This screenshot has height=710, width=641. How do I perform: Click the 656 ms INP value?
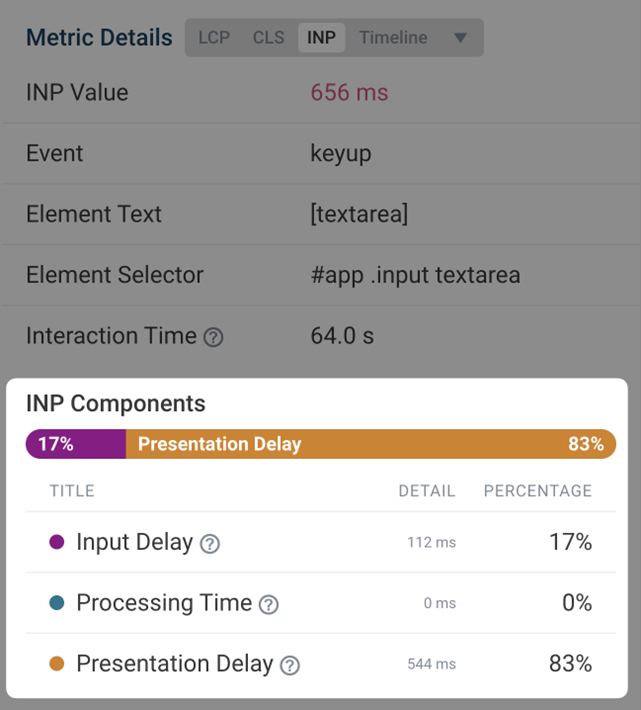pyautogui.click(x=349, y=93)
